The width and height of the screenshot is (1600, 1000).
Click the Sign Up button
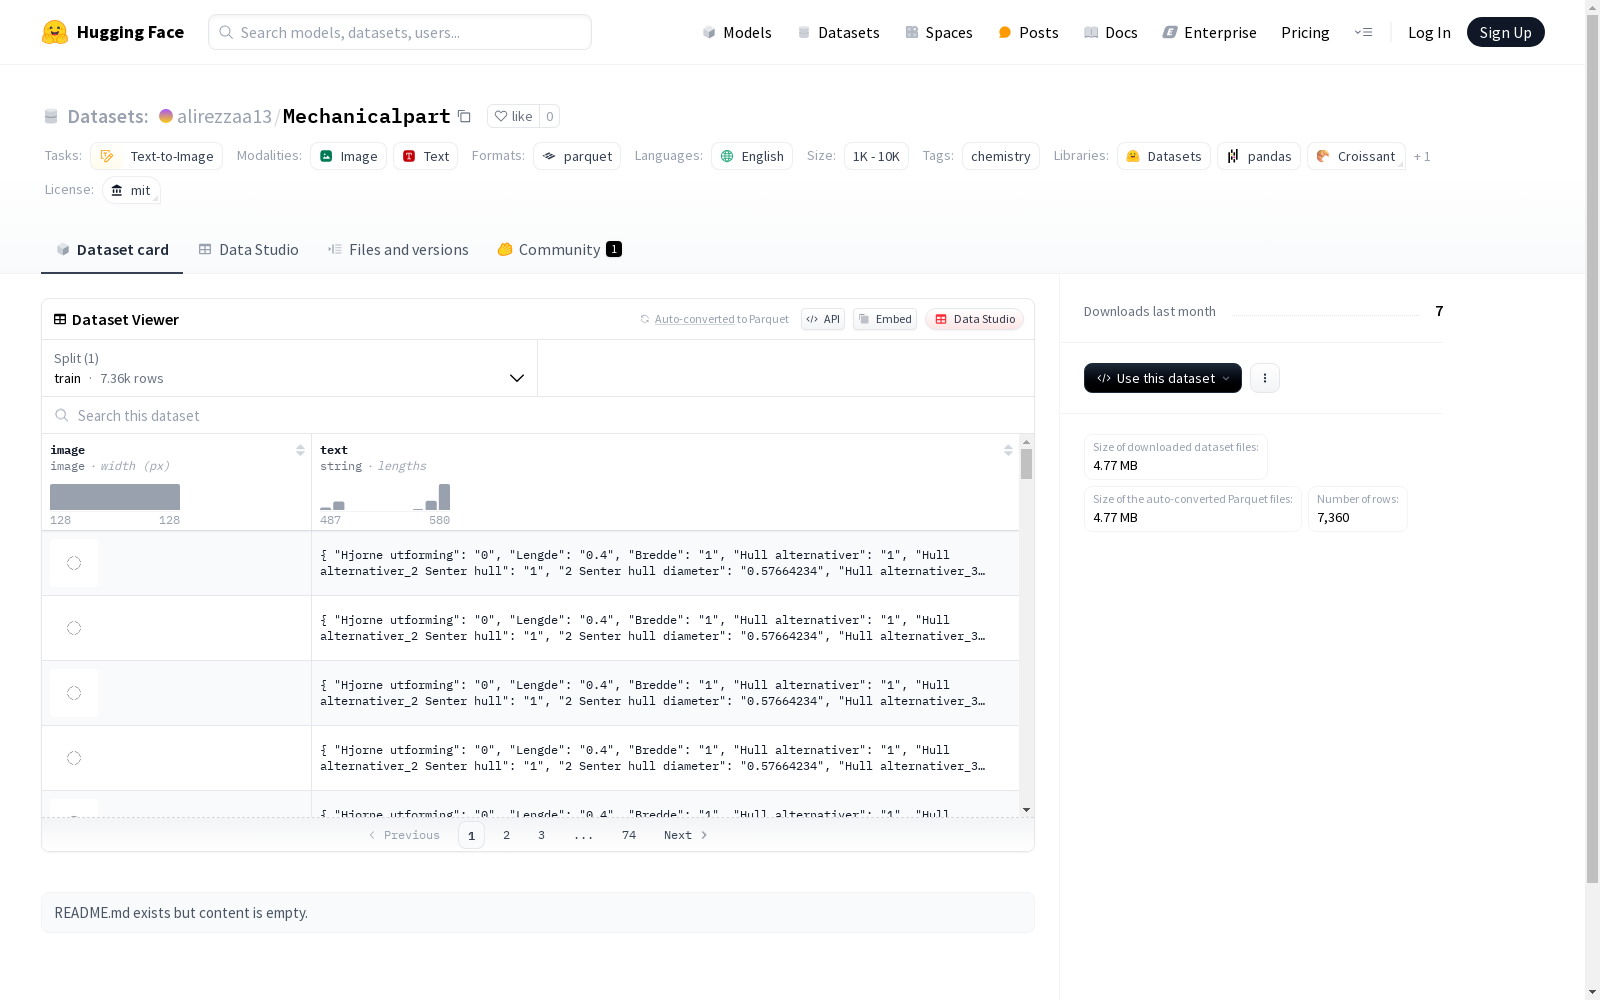1506,32
